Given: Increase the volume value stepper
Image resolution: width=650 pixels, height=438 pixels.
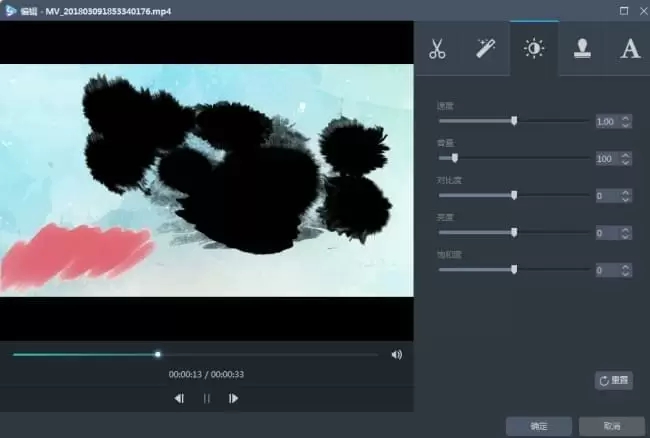Looking at the screenshot, I should click(x=626, y=155).
